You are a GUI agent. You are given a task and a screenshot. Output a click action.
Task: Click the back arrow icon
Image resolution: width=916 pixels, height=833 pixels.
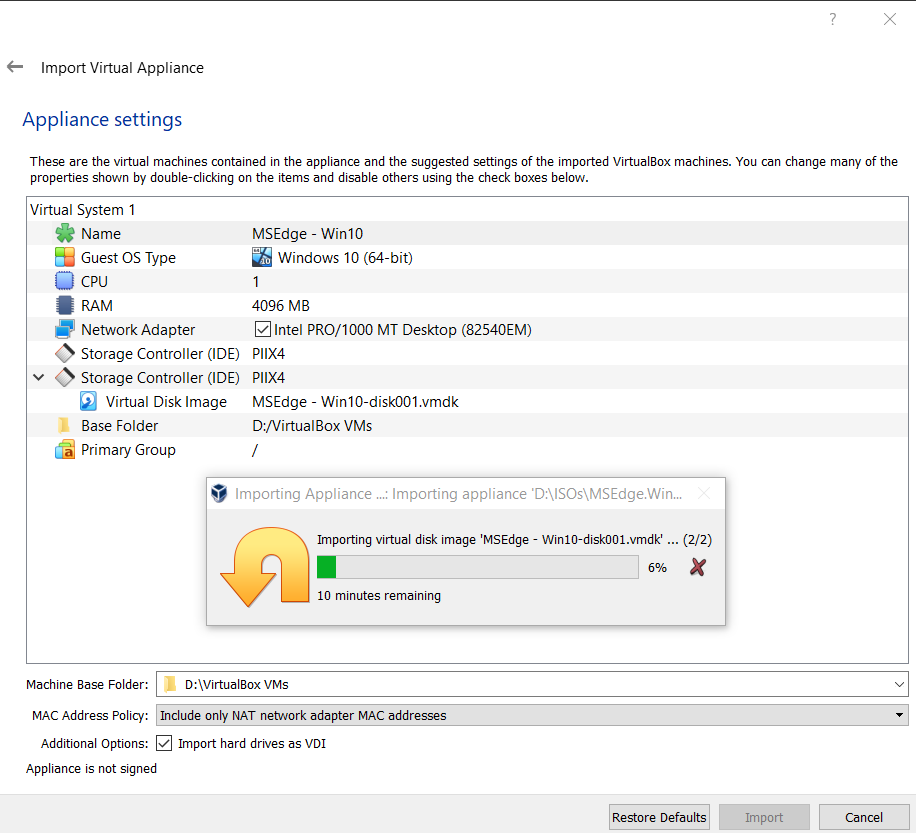15,67
